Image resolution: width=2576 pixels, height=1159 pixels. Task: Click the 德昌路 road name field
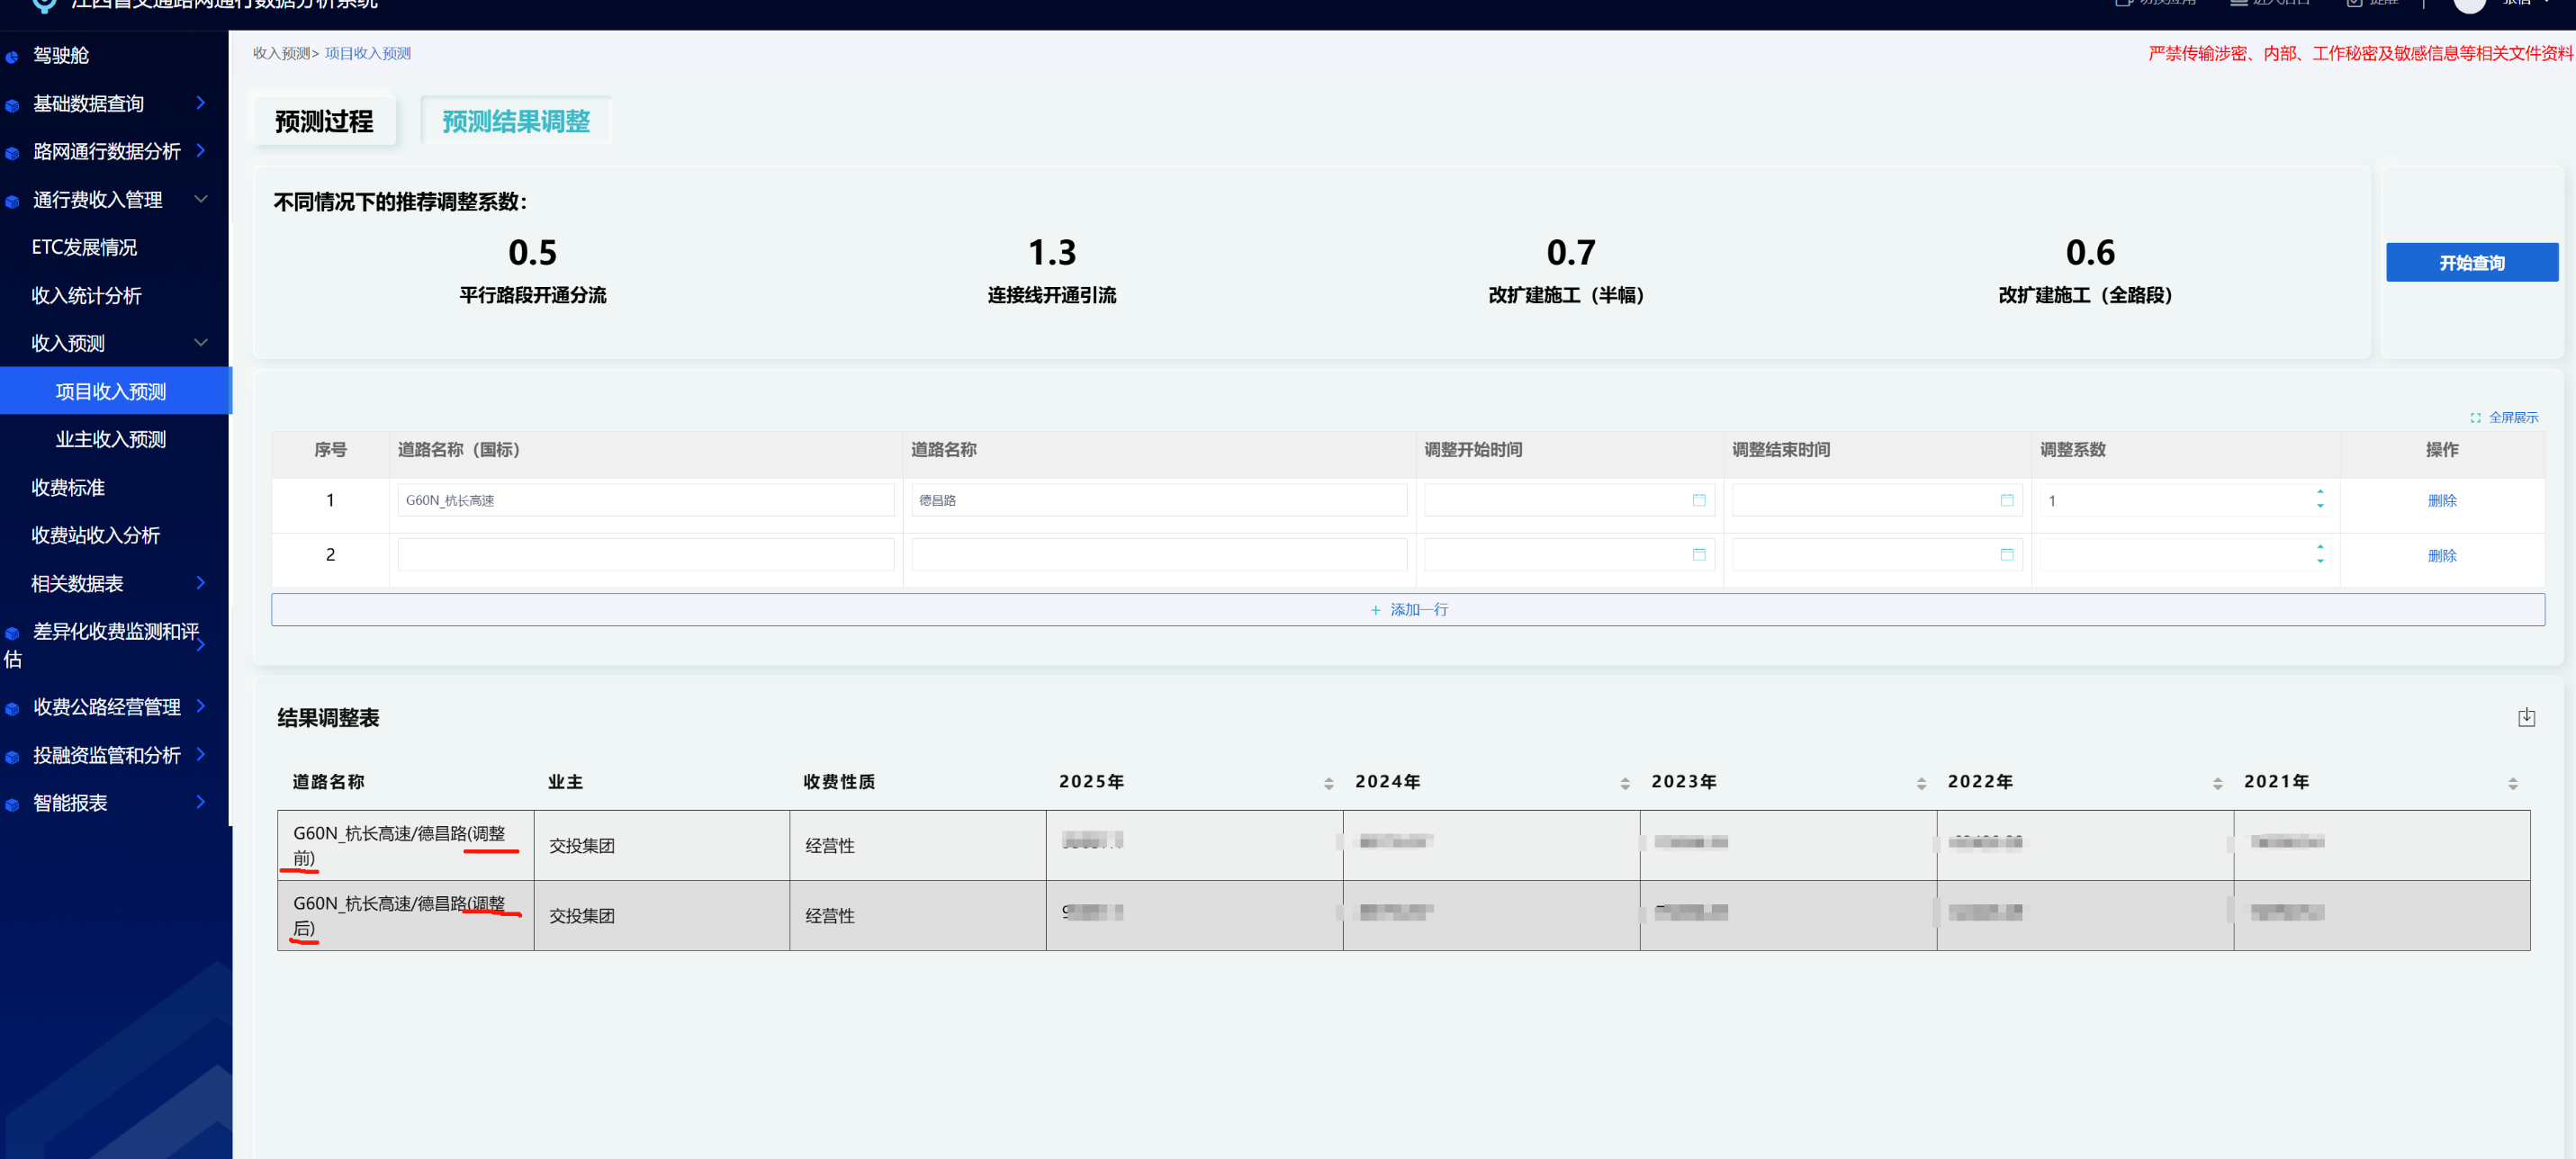(x=1159, y=500)
